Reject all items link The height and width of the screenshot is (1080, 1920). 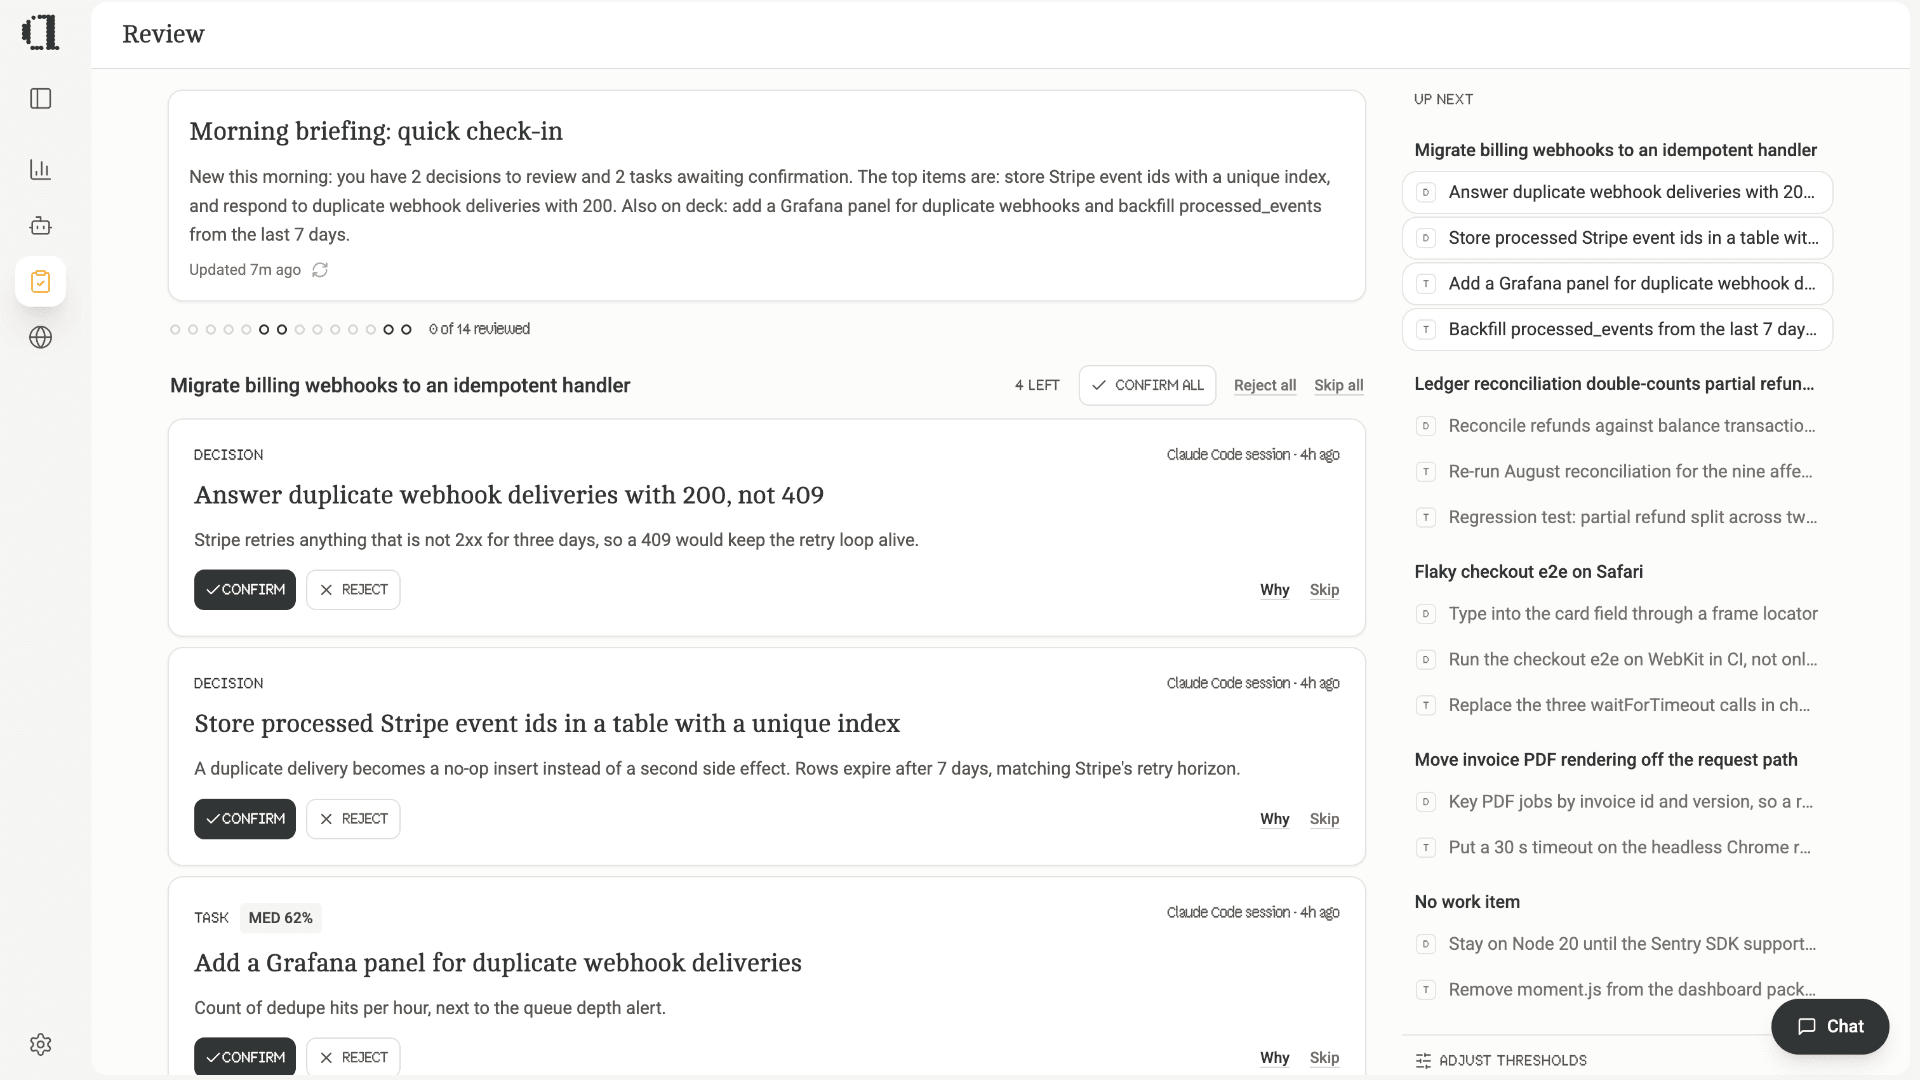[1264, 385]
